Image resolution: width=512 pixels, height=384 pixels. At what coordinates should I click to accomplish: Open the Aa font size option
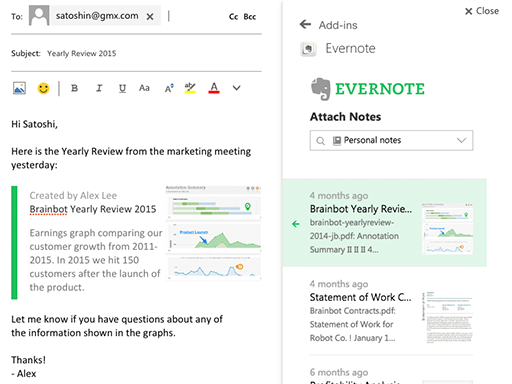144,88
